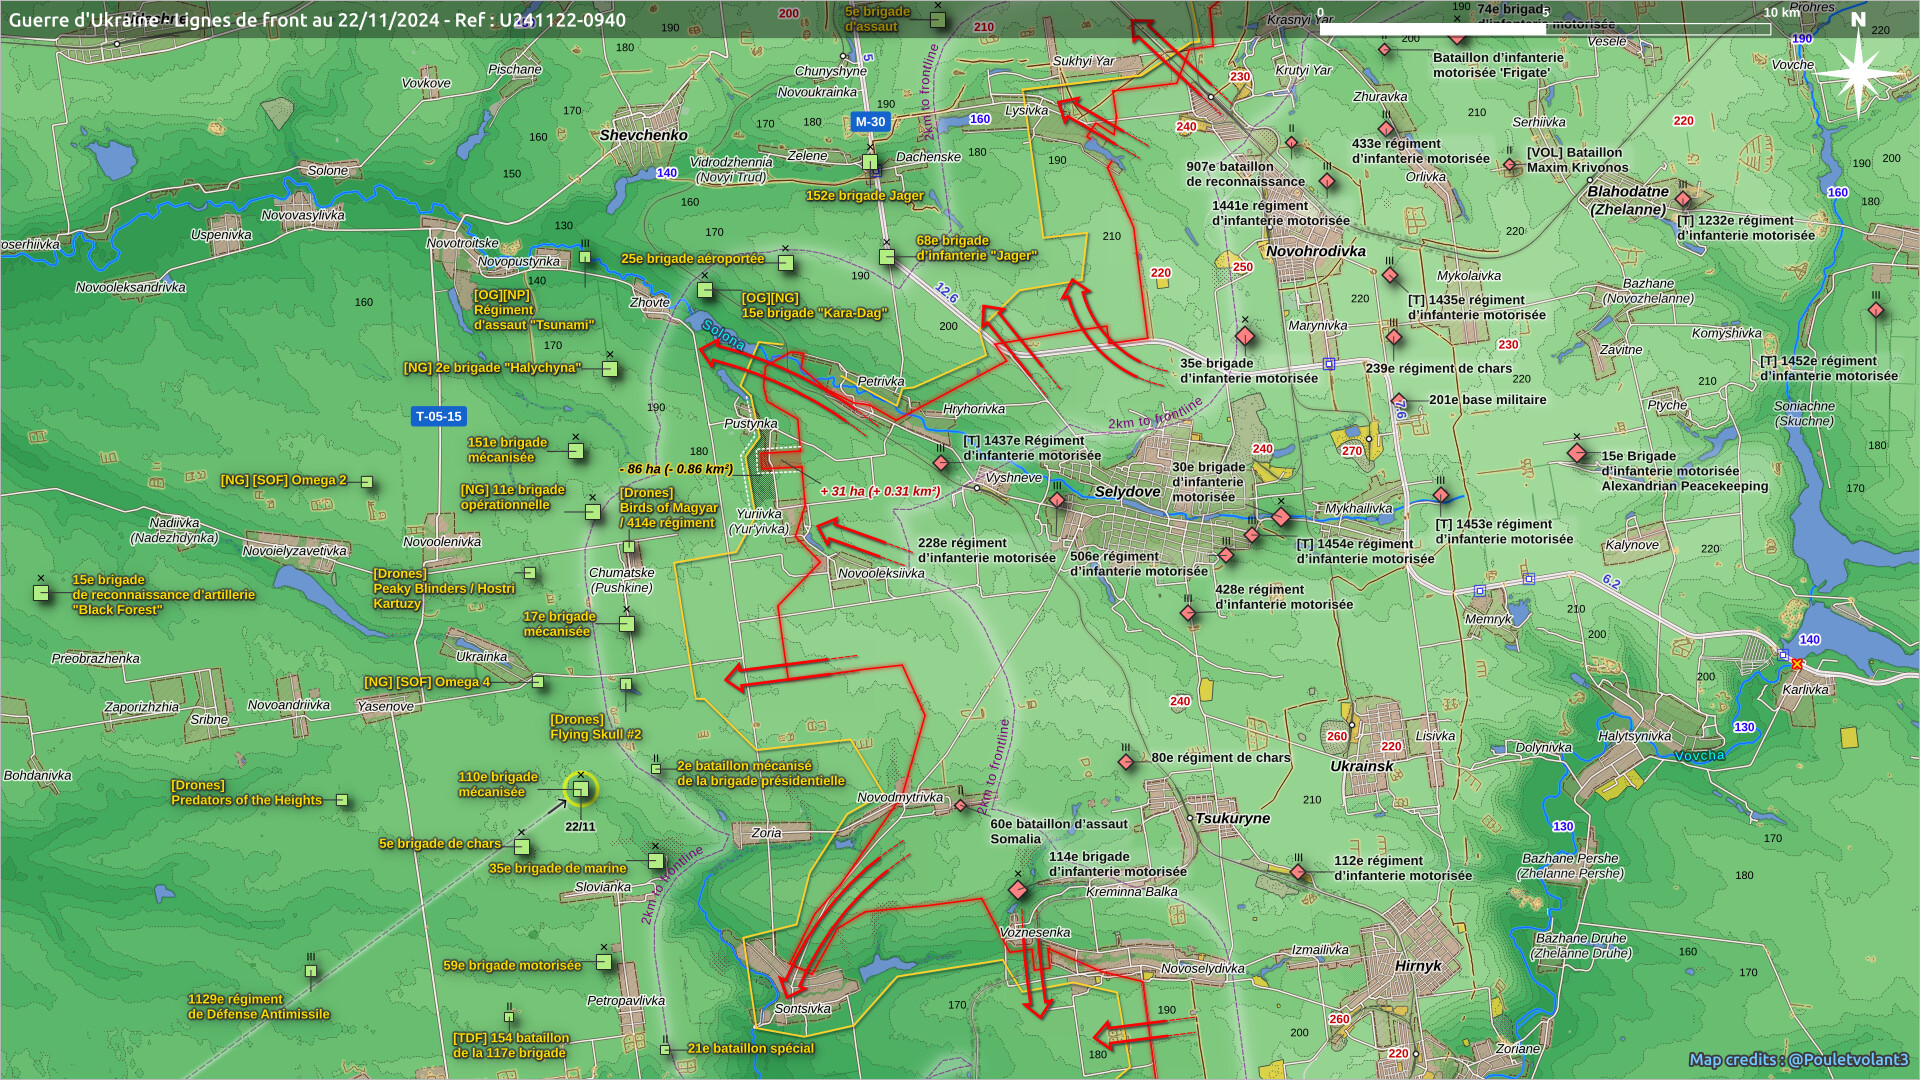The image size is (1920, 1080).
Task: Click the 5e brigade de chars marker
Action: [x=521, y=846]
